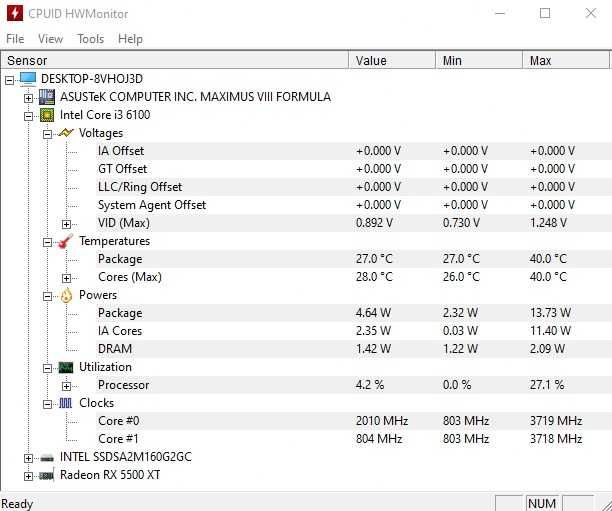Screen dimensions: 612x511
Task: Click the 0.892 V VID value
Action: coord(374,223)
